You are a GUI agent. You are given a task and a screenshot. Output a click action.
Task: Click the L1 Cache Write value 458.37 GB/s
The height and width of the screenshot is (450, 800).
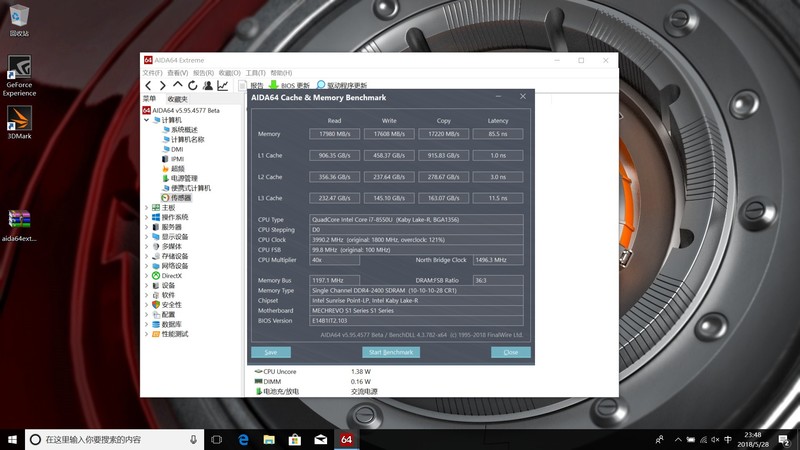tap(389, 155)
